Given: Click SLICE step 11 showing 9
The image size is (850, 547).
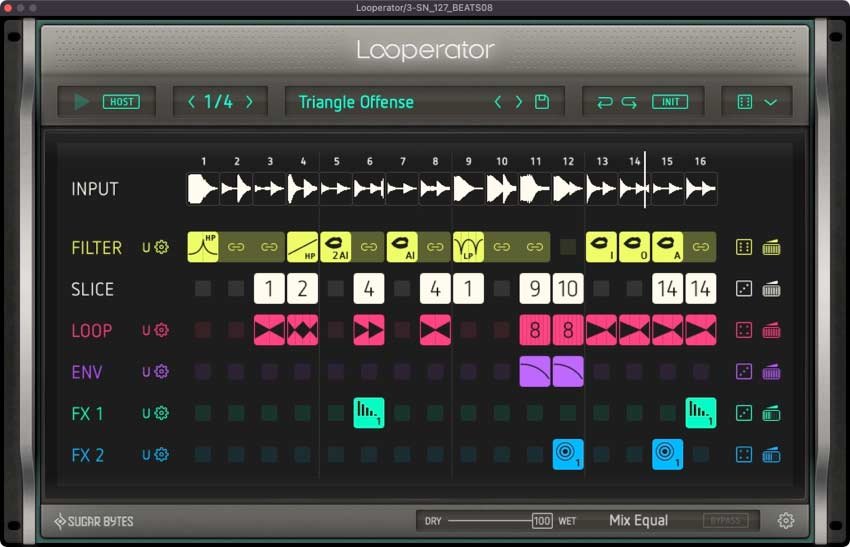Looking at the screenshot, I should coord(535,289).
